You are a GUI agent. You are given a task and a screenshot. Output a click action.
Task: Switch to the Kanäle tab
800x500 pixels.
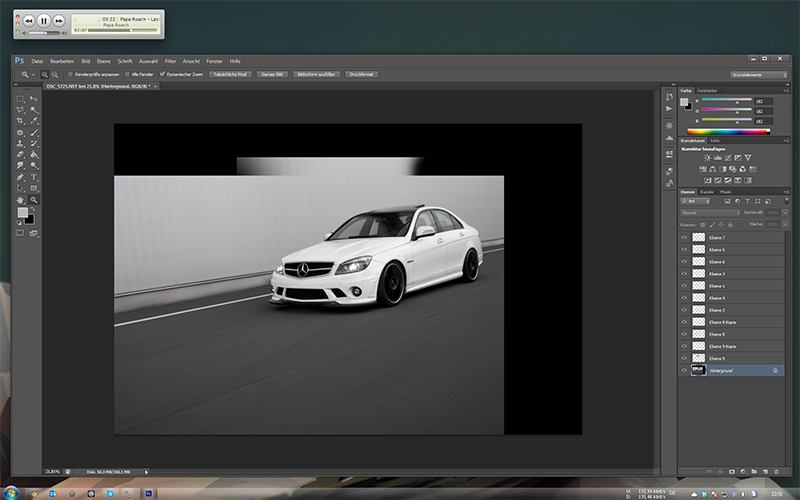pos(707,192)
